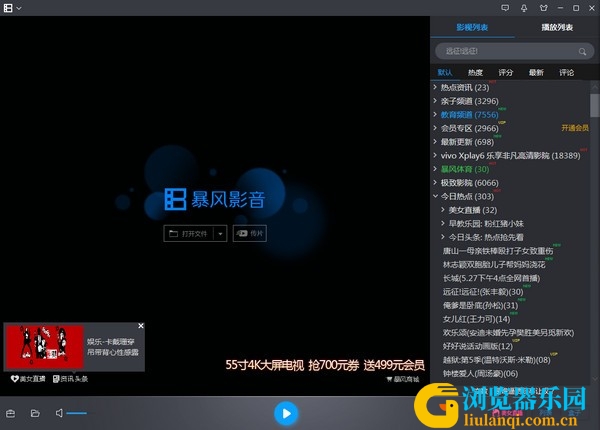This screenshot has width=600, height=430.
Task: Switch to the 影视列表 tab
Action: click(472, 27)
